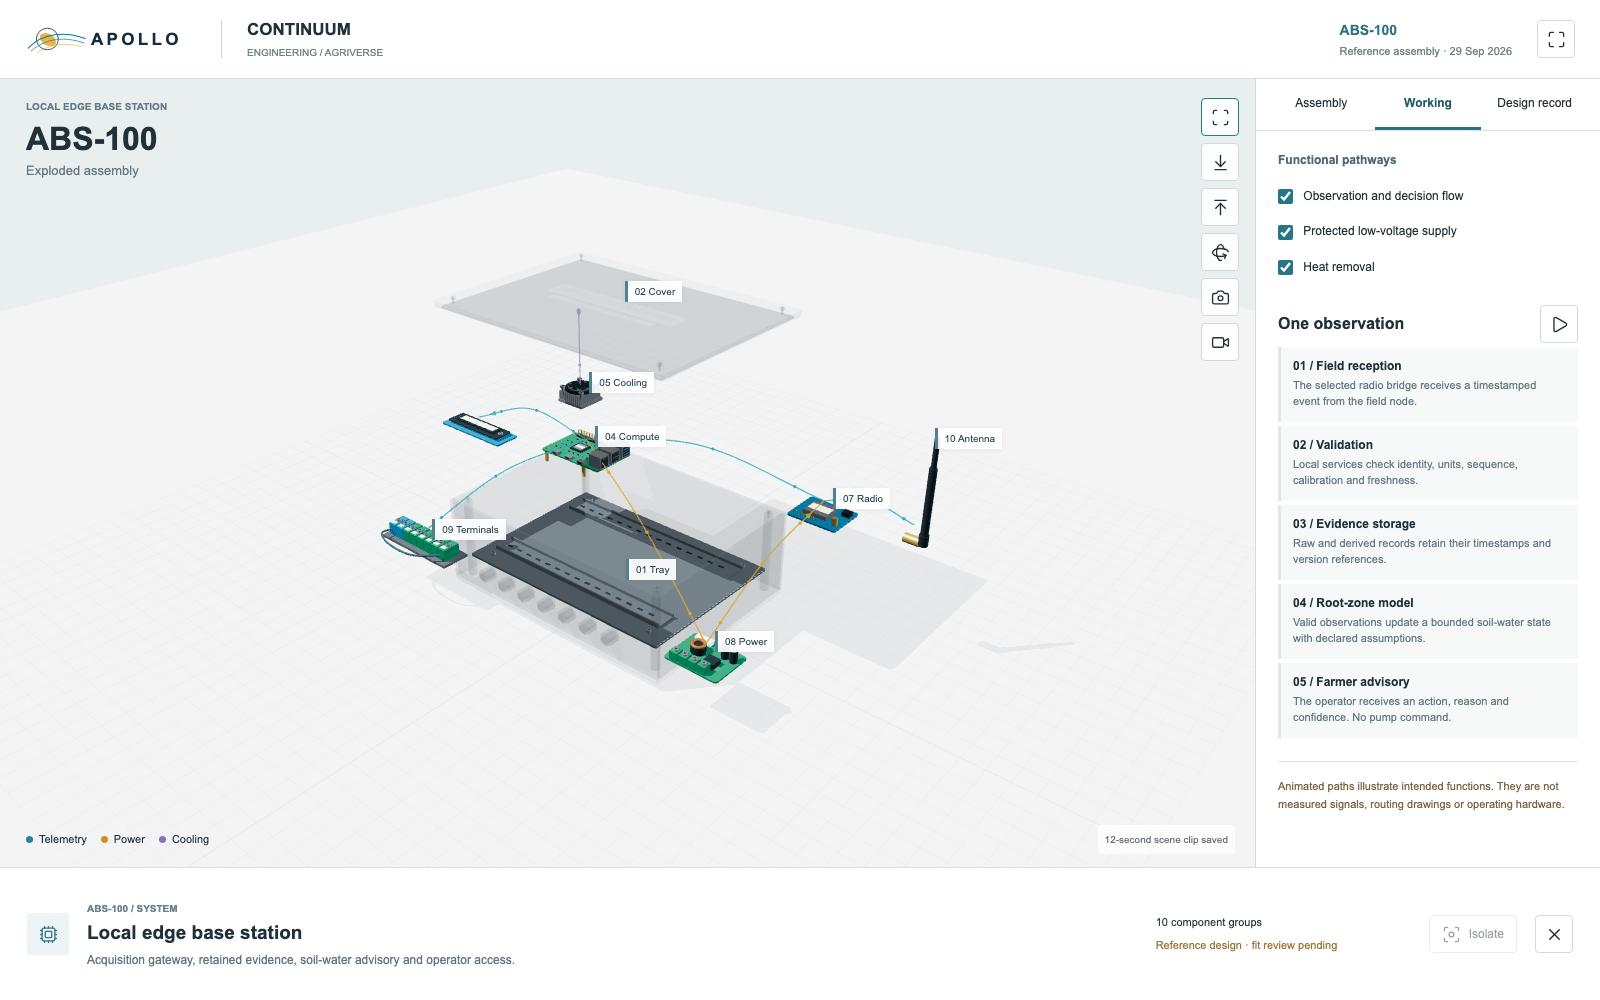
Task: Click the ABS-100 / SYSTEM breadcrumb label
Action: pos(132,909)
